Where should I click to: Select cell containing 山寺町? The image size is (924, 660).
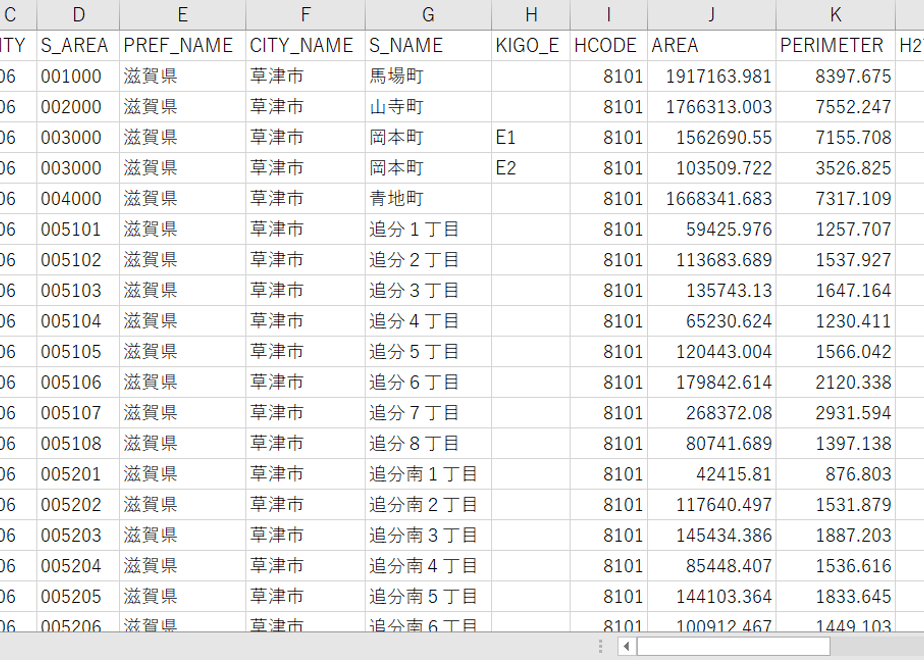(428, 107)
